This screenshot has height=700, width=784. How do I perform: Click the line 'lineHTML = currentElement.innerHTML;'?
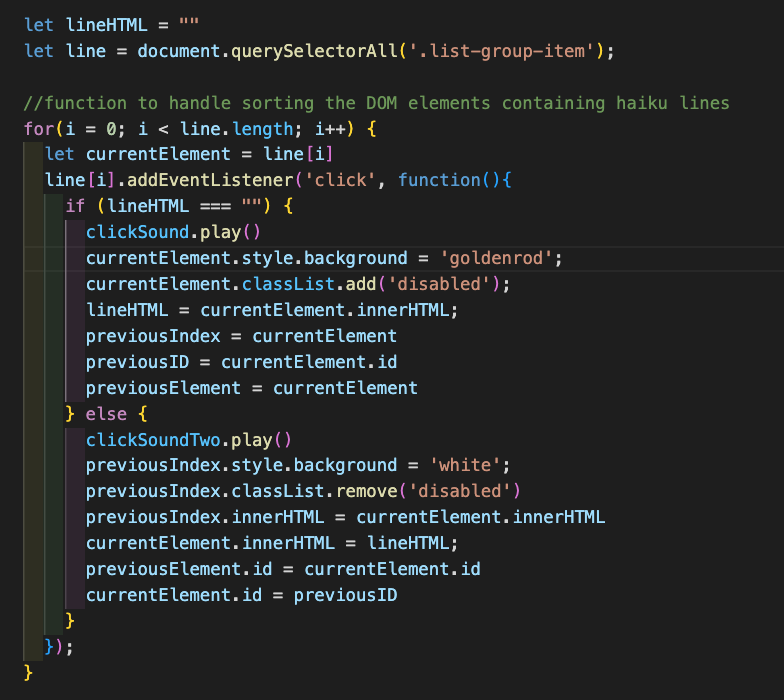(x=272, y=310)
